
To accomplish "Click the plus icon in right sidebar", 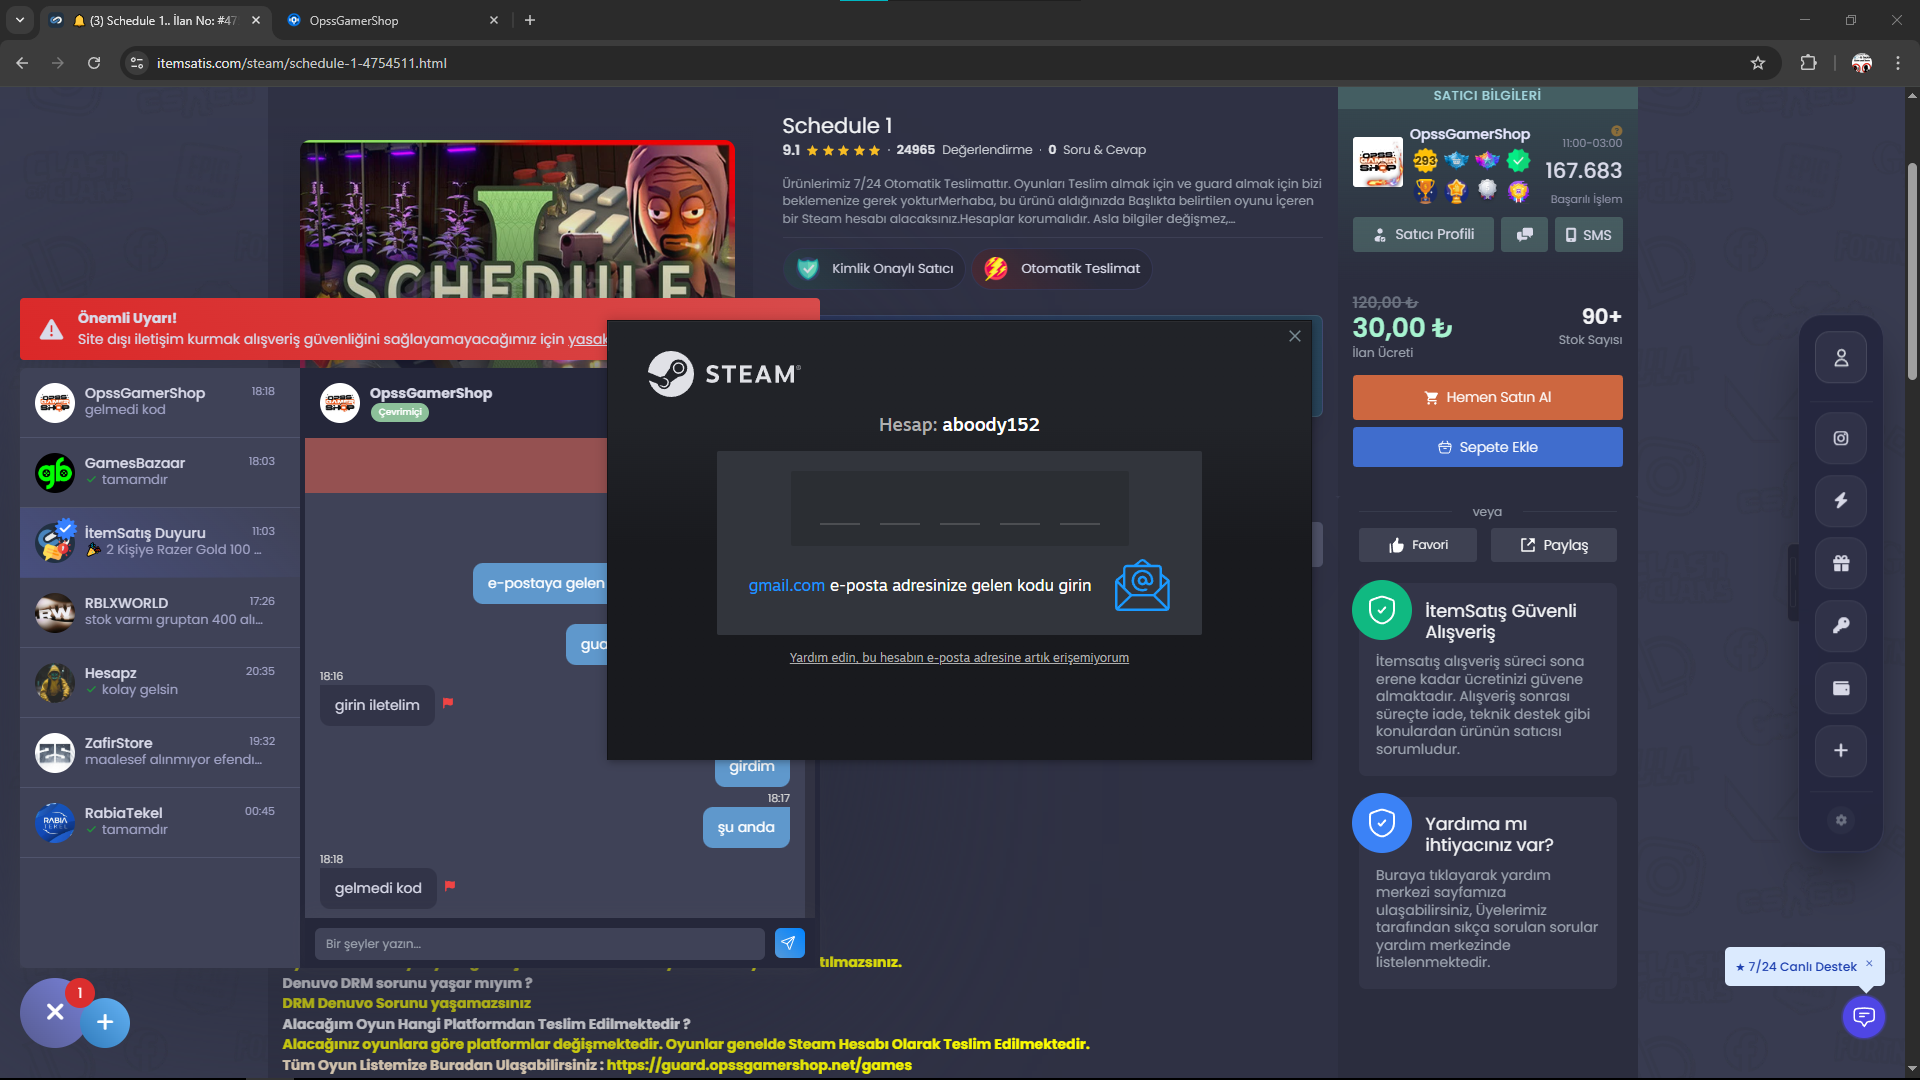I will 1841,750.
